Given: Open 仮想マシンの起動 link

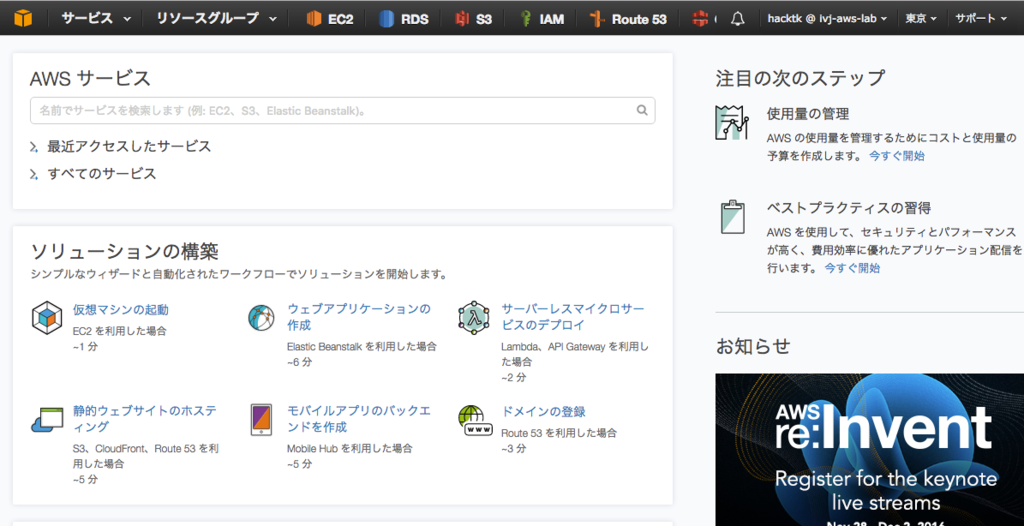Looking at the screenshot, I should tap(120, 310).
